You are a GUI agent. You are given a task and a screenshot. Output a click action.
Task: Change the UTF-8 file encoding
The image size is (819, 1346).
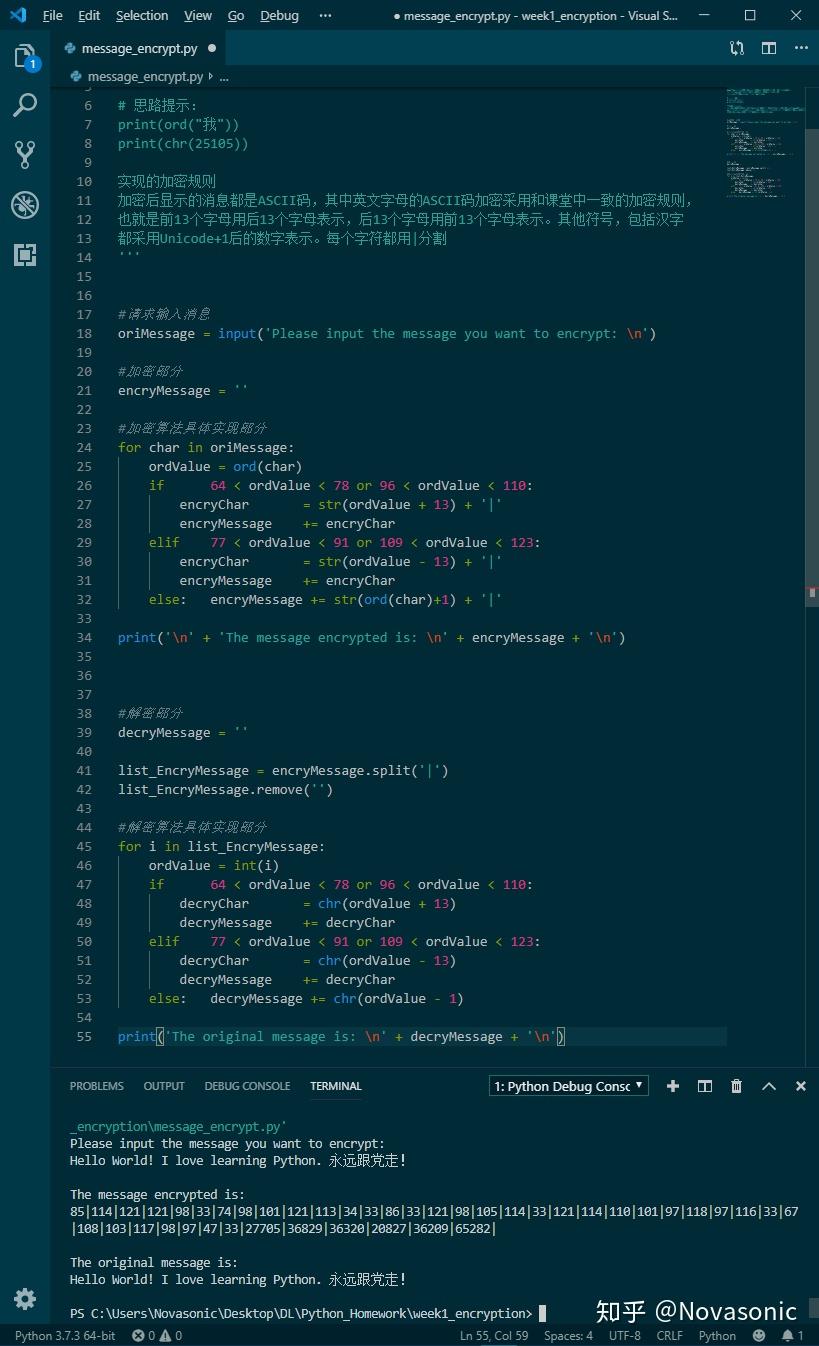tap(625, 1336)
